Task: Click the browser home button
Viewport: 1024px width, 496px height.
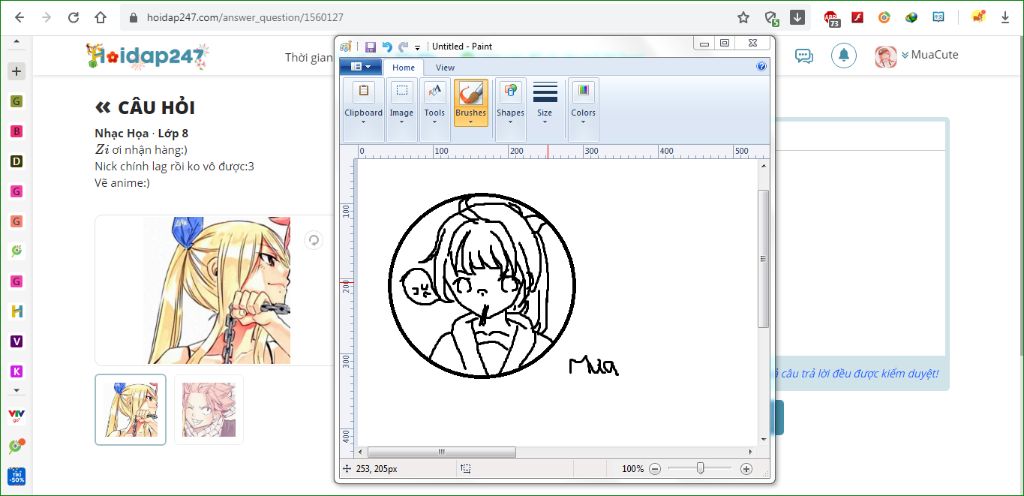Action: (x=100, y=18)
